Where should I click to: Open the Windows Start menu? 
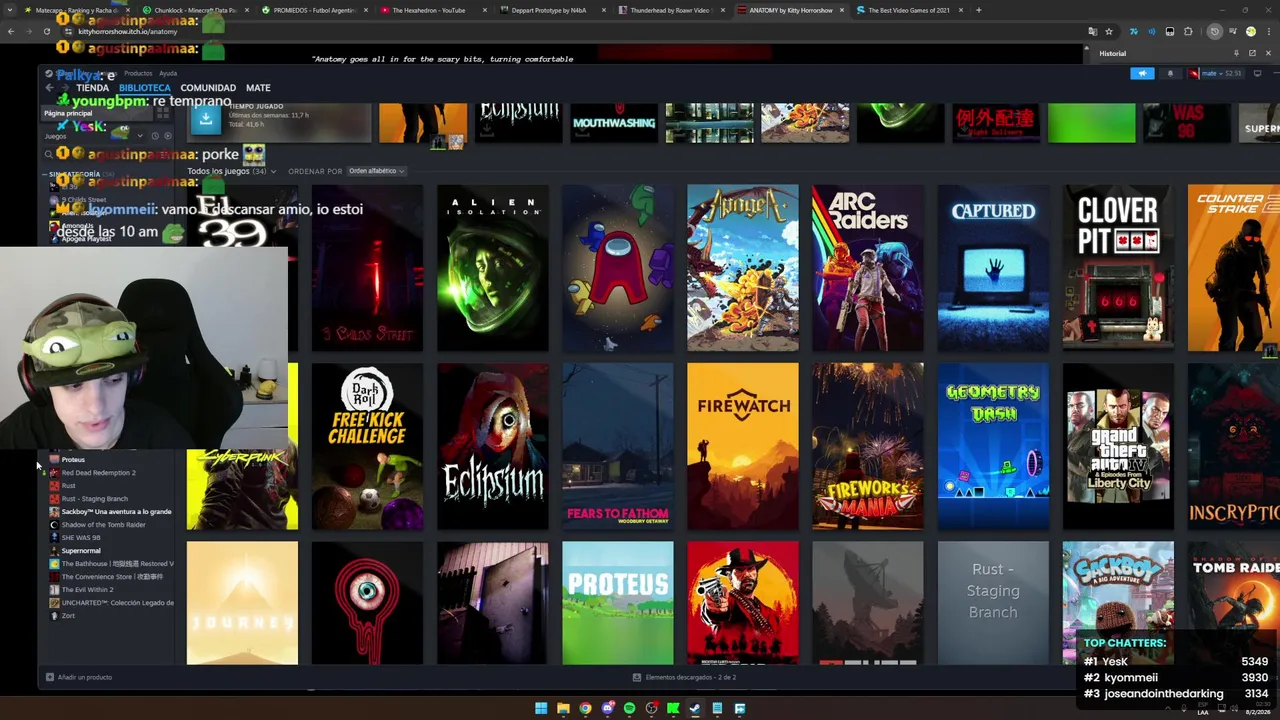[541, 708]
